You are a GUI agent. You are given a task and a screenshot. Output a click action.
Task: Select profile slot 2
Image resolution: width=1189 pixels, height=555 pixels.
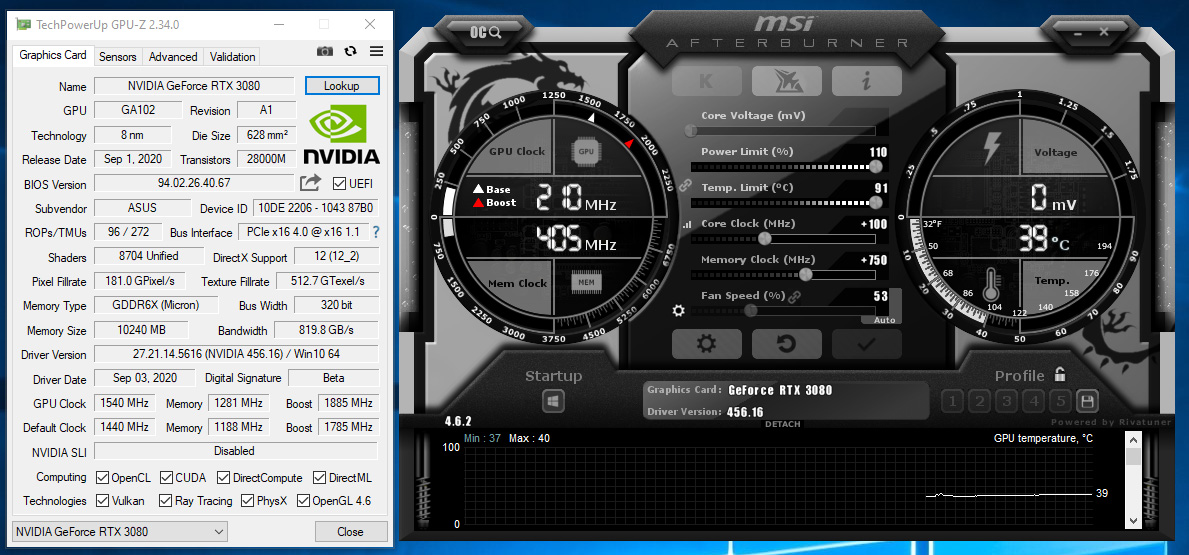(x=980, y=401)
